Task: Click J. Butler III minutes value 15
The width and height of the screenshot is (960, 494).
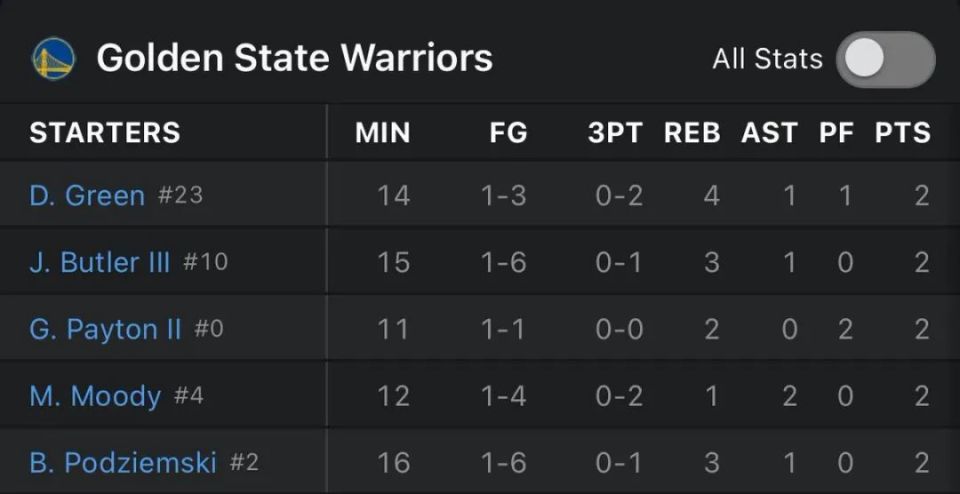Action: point(393,263)
